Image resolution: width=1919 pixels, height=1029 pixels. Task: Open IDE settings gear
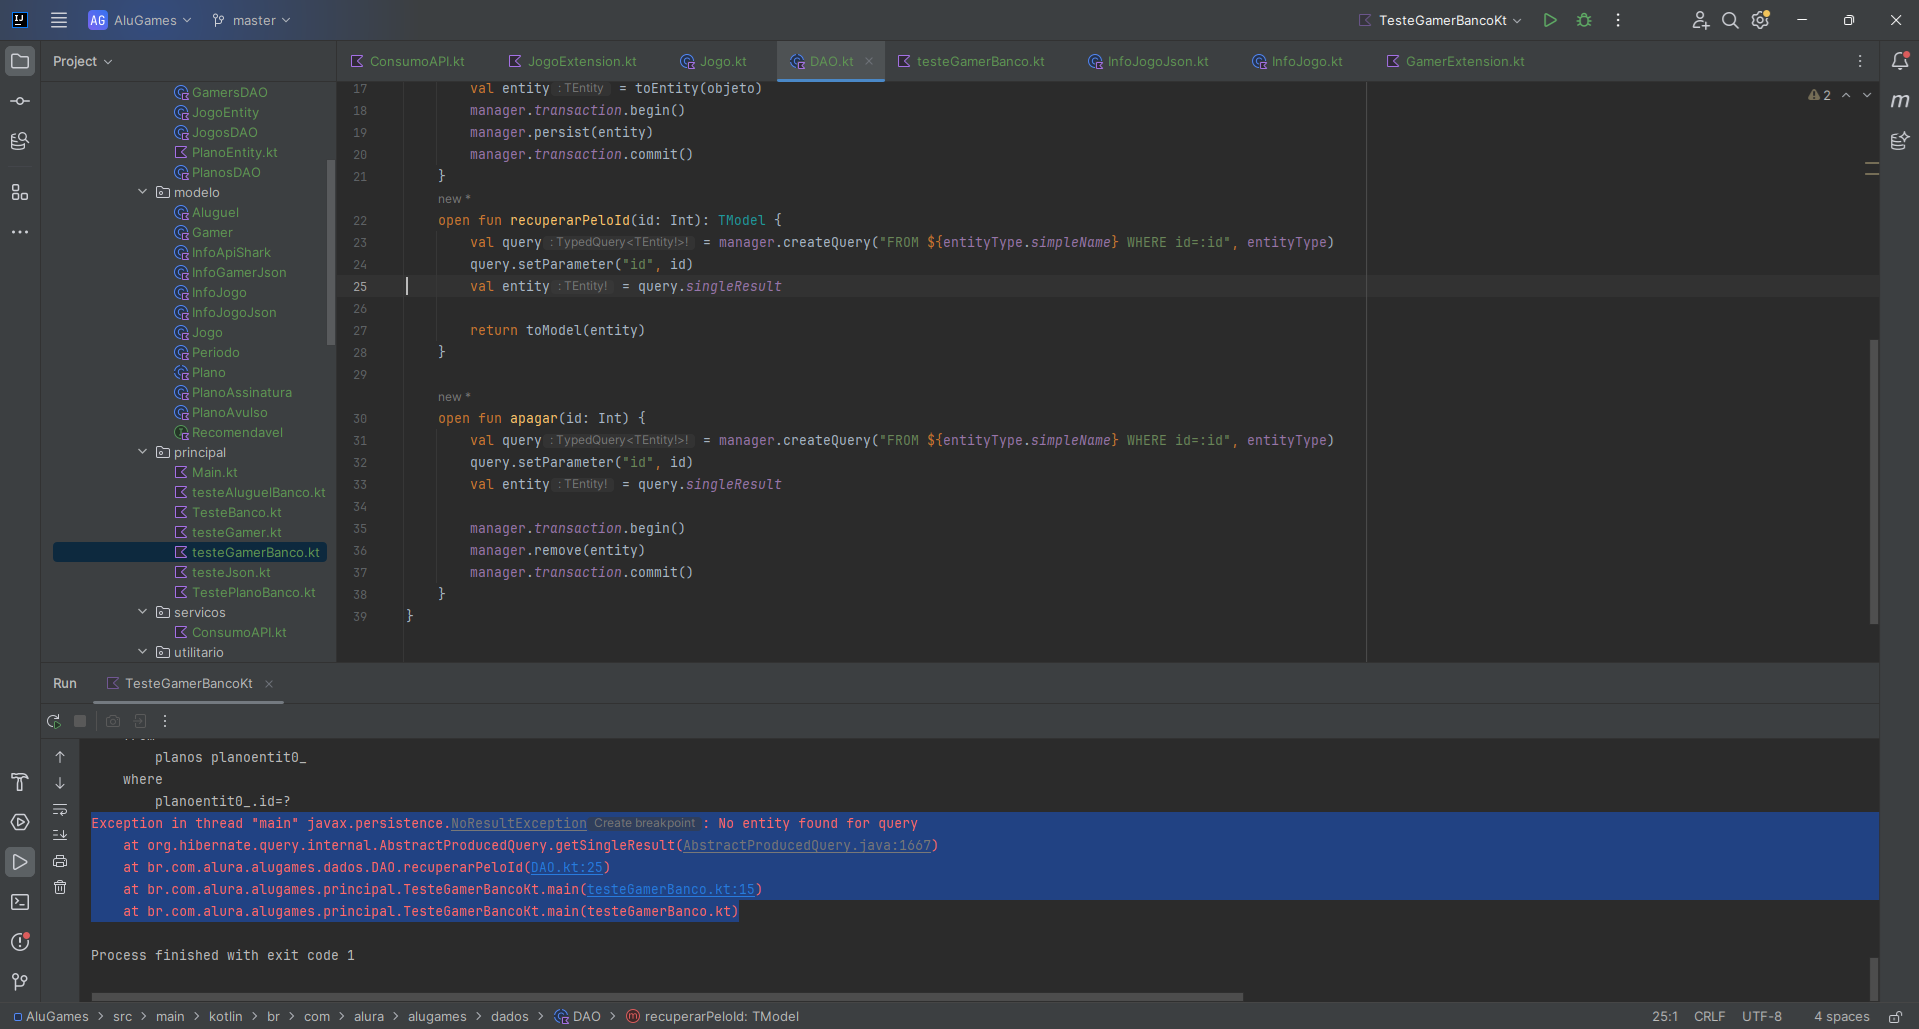click(1761, 20)
